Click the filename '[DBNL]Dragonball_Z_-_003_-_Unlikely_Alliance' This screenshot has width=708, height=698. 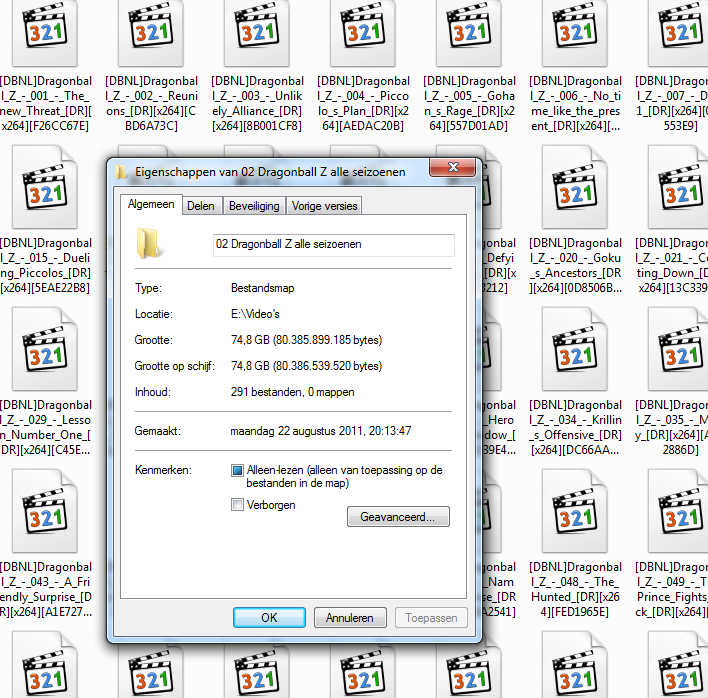click(257, 103)
